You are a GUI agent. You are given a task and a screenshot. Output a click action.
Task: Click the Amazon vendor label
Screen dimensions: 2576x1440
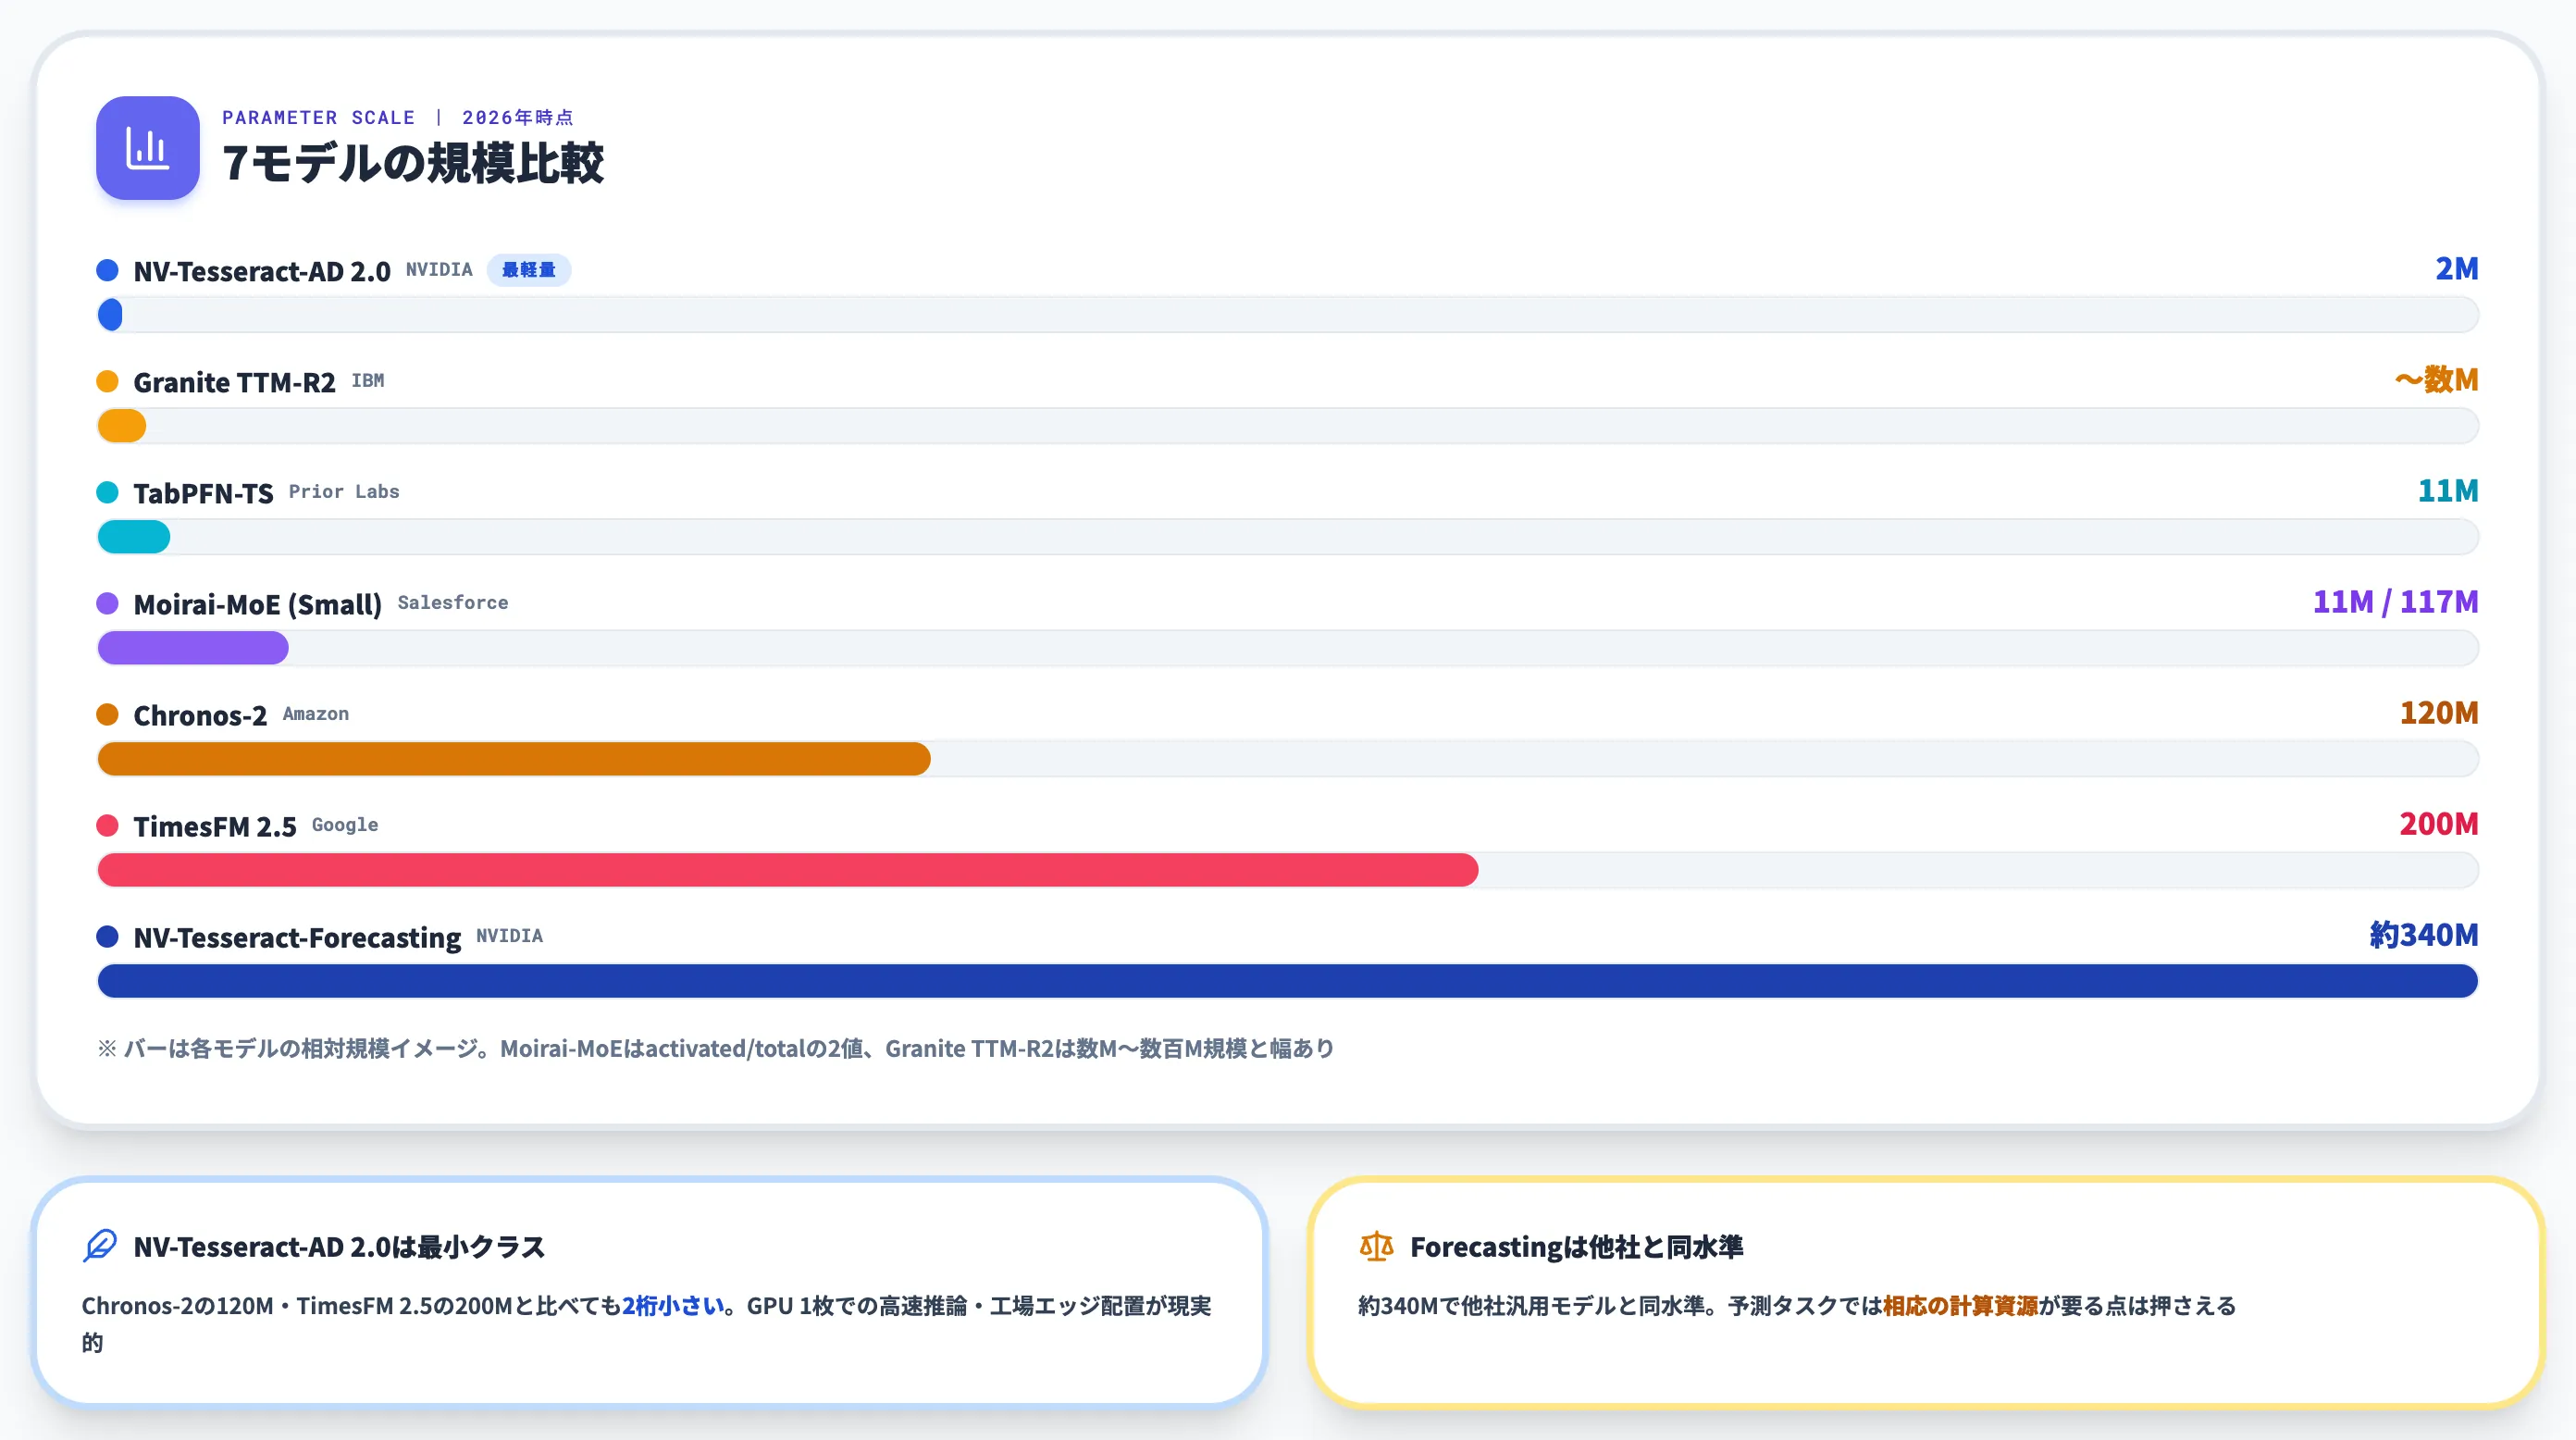pyautogui.click(x=316, y=714)
